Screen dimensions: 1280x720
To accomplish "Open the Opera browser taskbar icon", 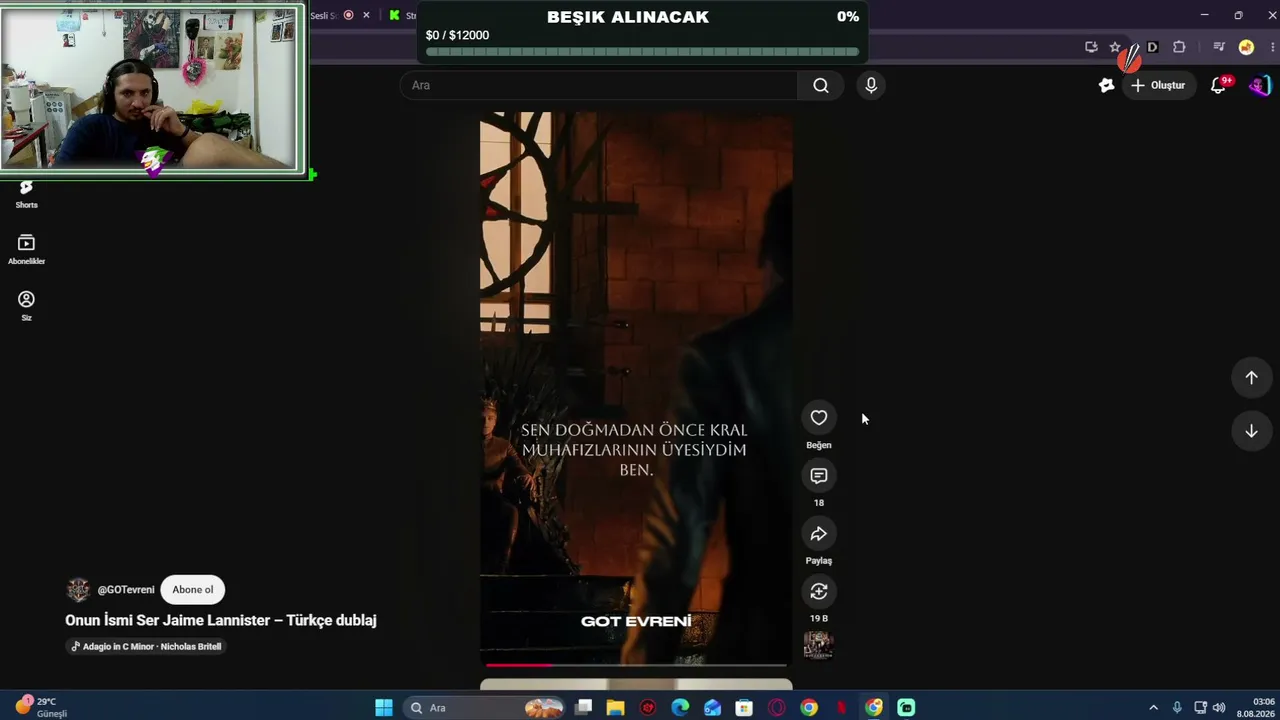I will pos(777,708).
